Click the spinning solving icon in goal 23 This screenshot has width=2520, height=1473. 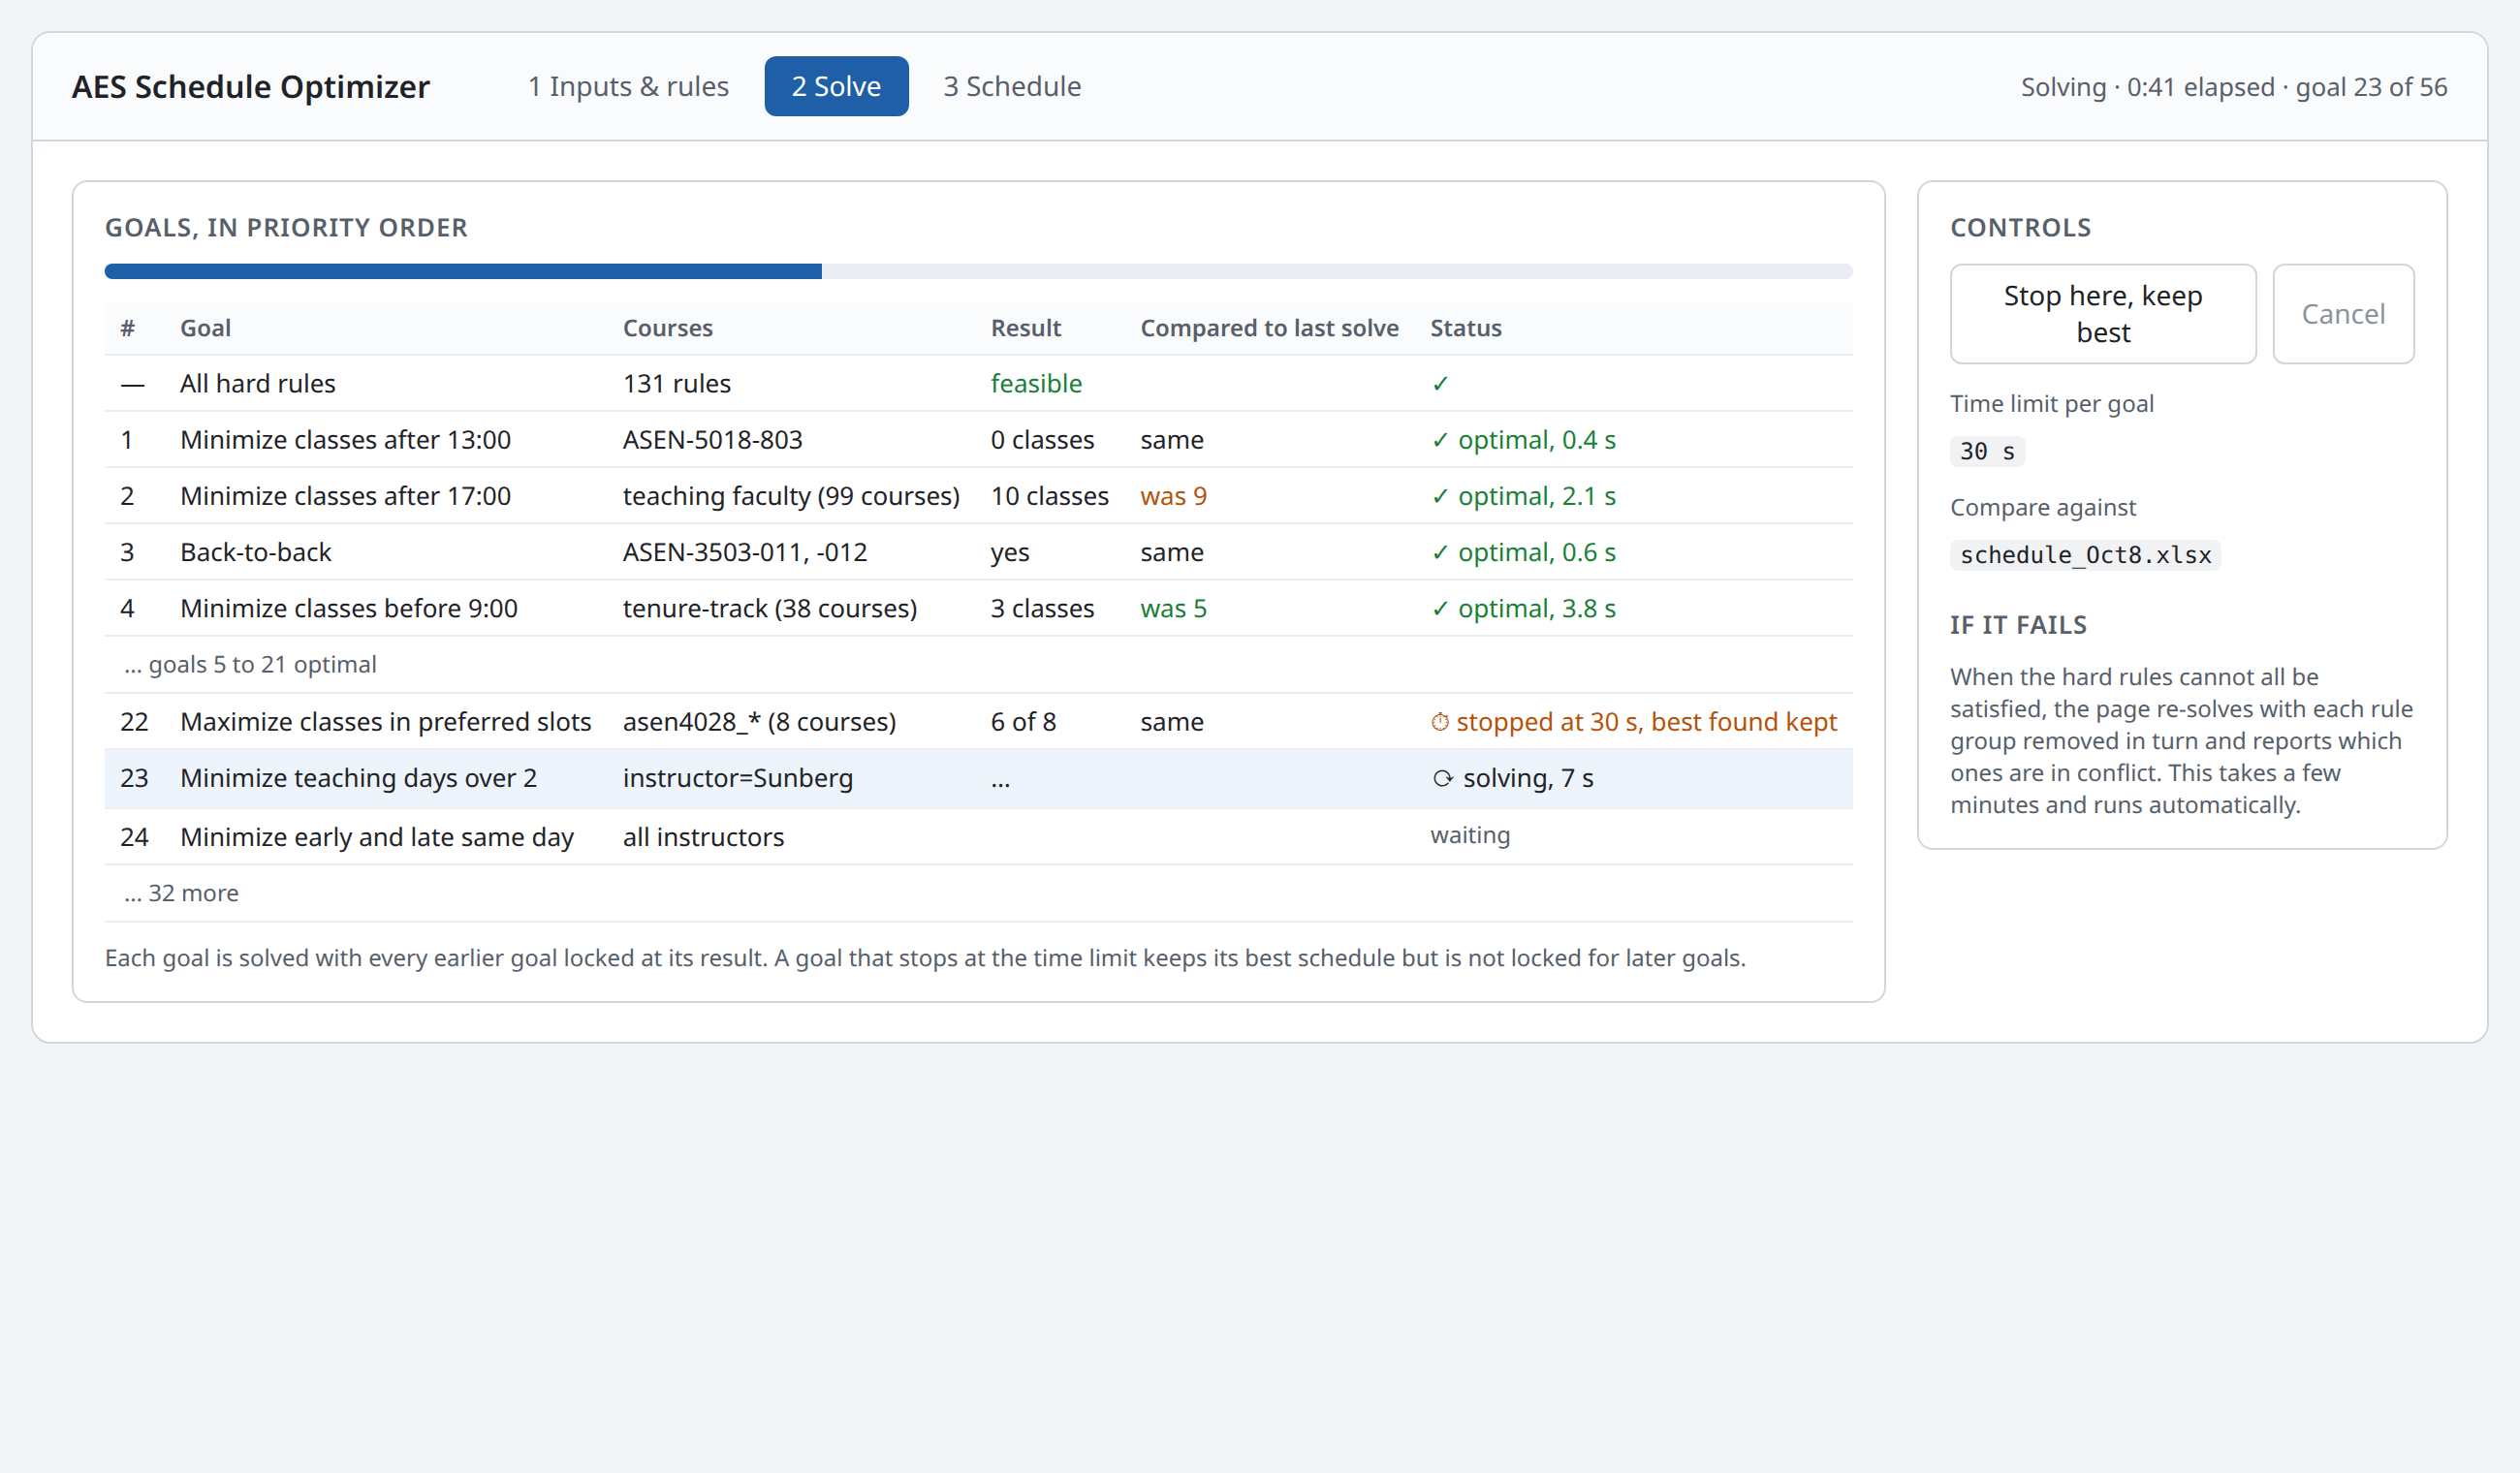pos(1442,778)
